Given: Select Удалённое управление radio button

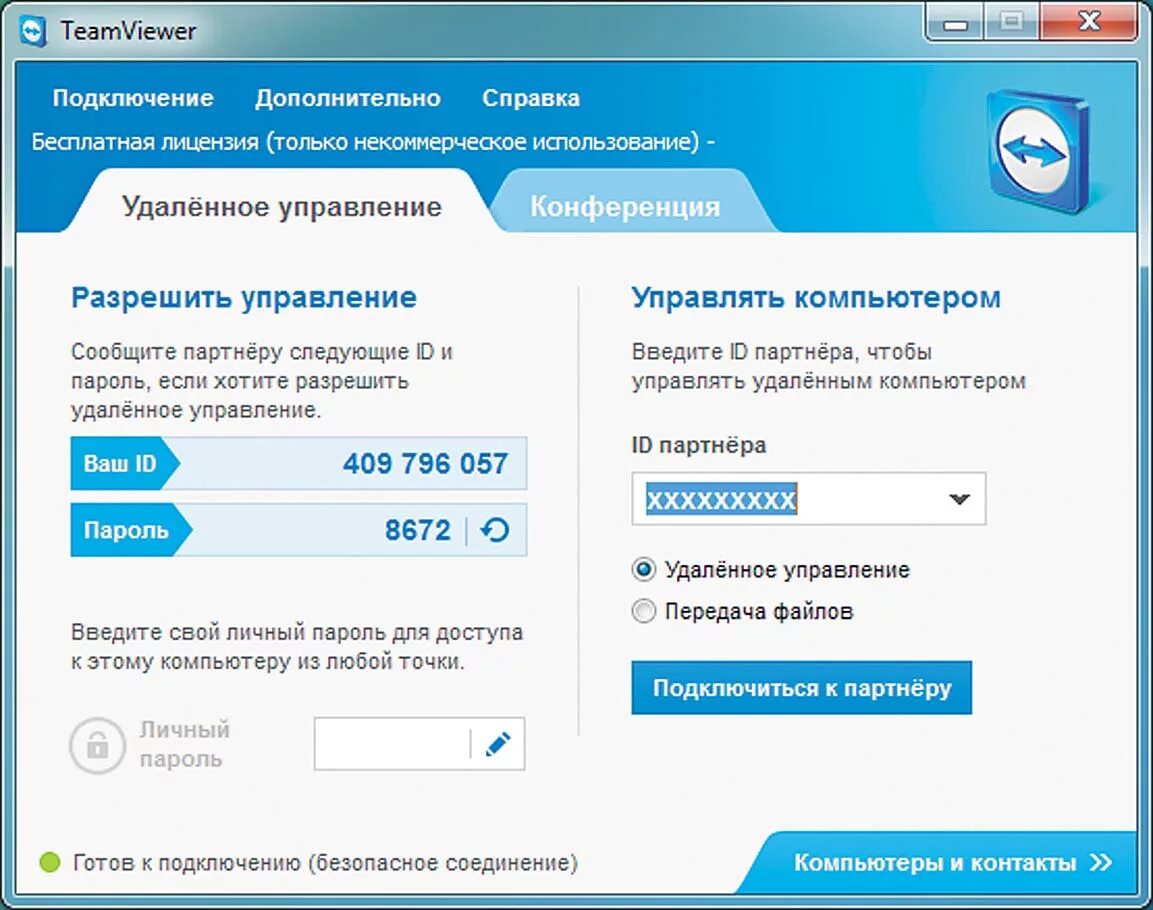Looking at the screenshot, I should point(644,570).
